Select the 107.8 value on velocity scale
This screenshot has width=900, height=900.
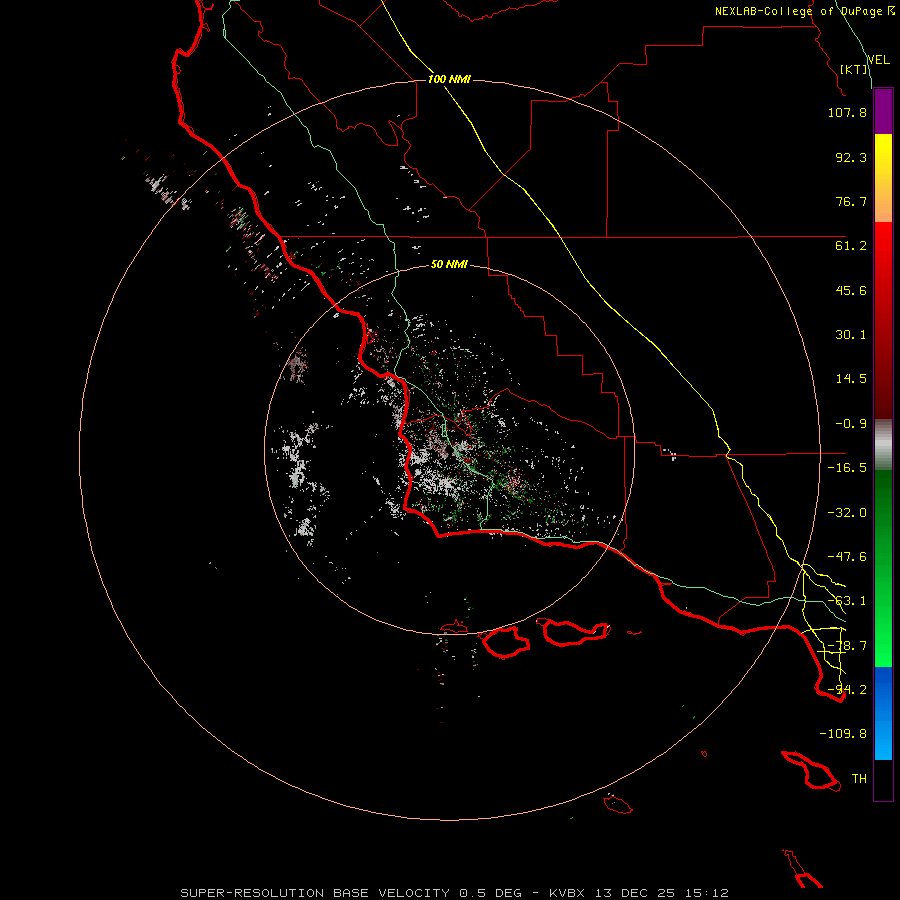(847, 112)
